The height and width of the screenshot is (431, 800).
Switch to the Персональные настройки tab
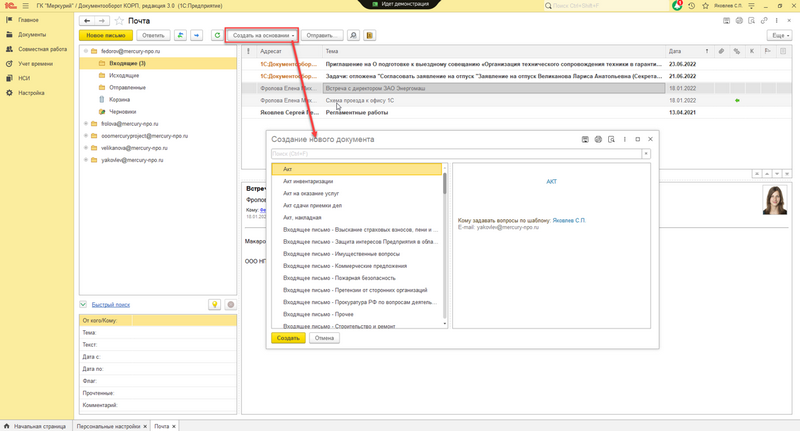click(x=110, y=426)
